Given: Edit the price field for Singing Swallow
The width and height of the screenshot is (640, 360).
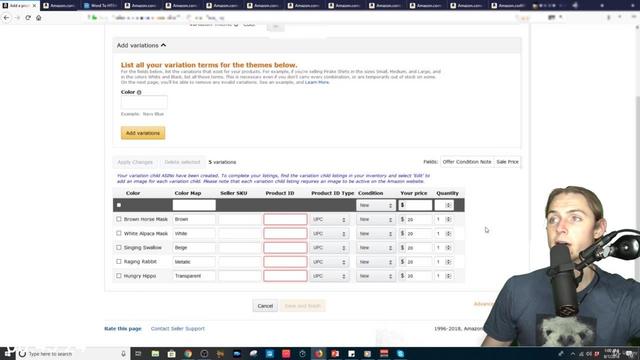Looking at the screenshot, I should tap(418, 248).
